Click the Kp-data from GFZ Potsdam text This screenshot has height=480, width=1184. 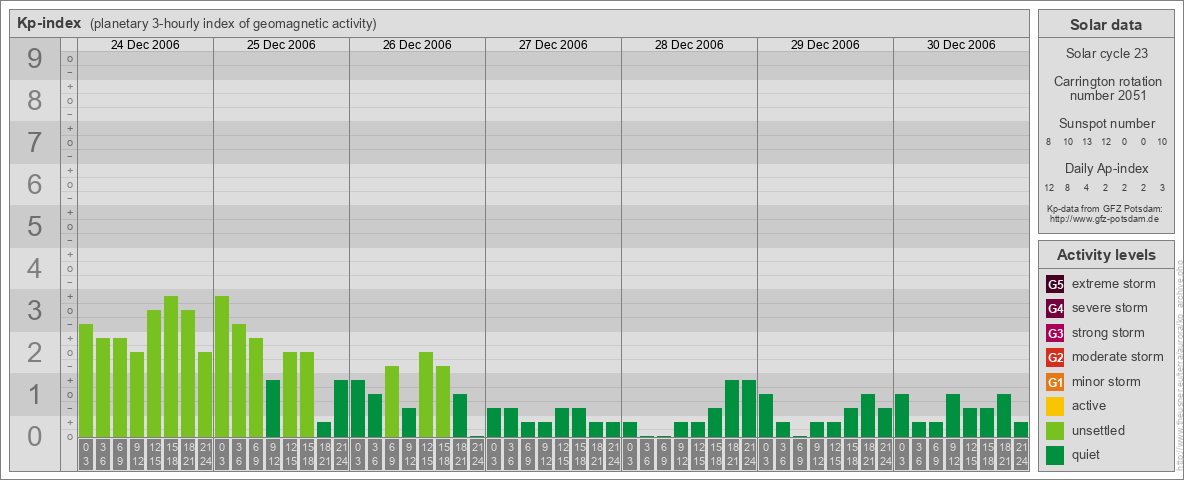[x=1106, y=208]
